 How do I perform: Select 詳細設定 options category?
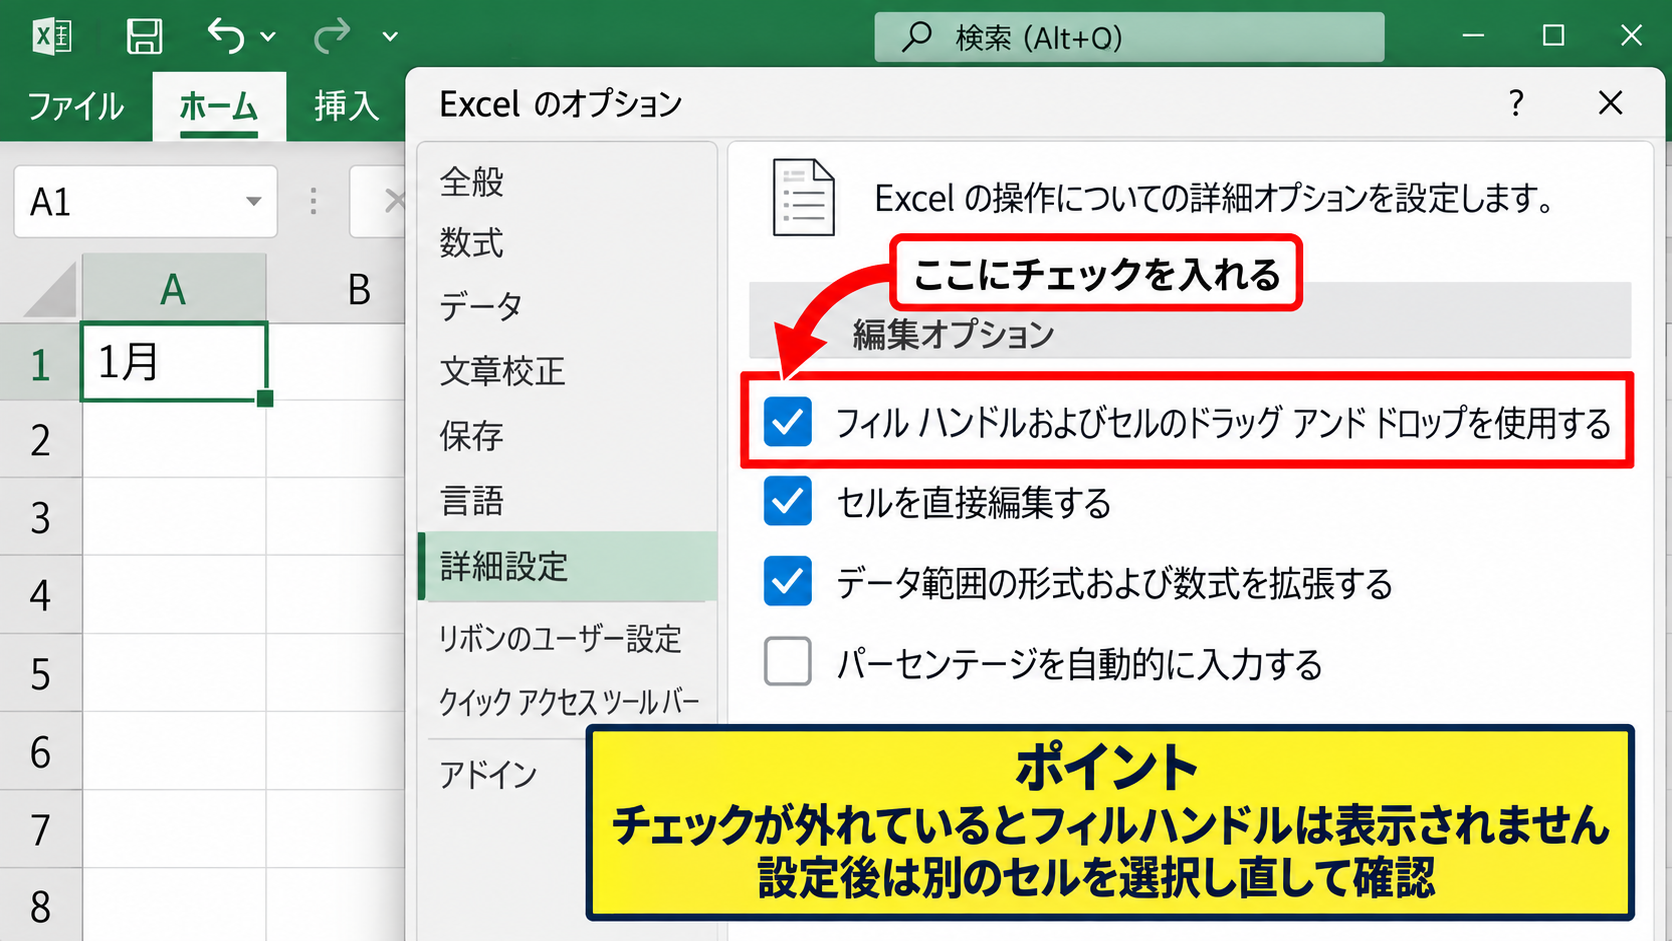(568, 566)
